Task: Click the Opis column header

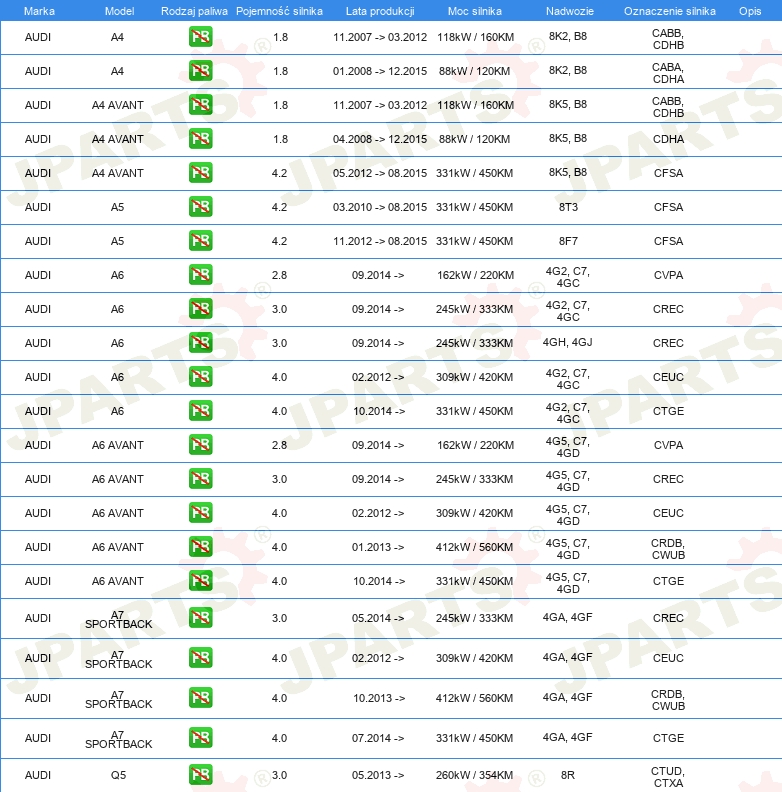Action: click(749, 11)
